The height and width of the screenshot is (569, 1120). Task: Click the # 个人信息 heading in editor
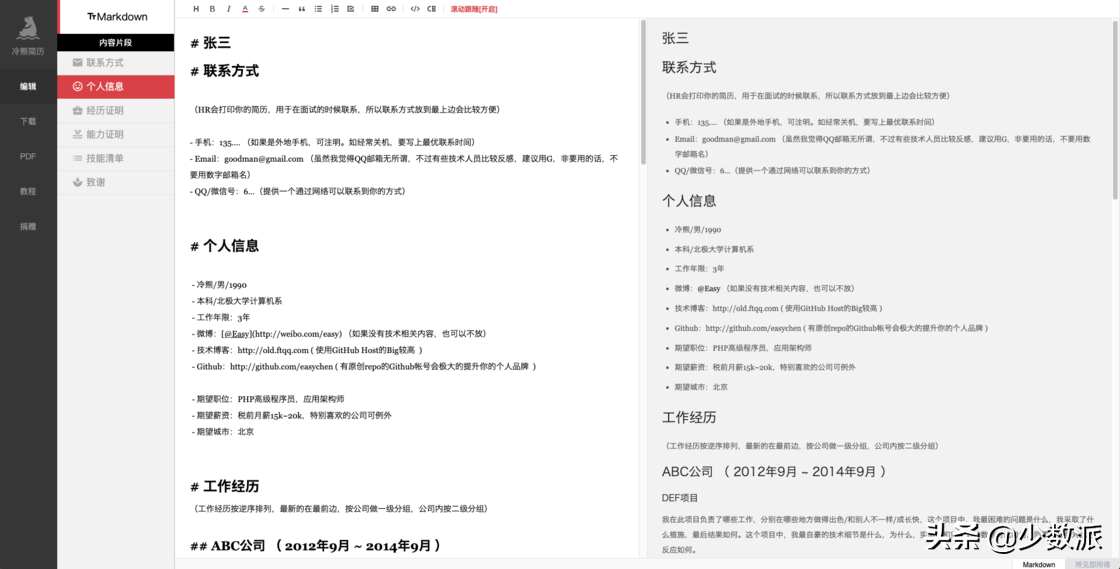tap(224, 246)
